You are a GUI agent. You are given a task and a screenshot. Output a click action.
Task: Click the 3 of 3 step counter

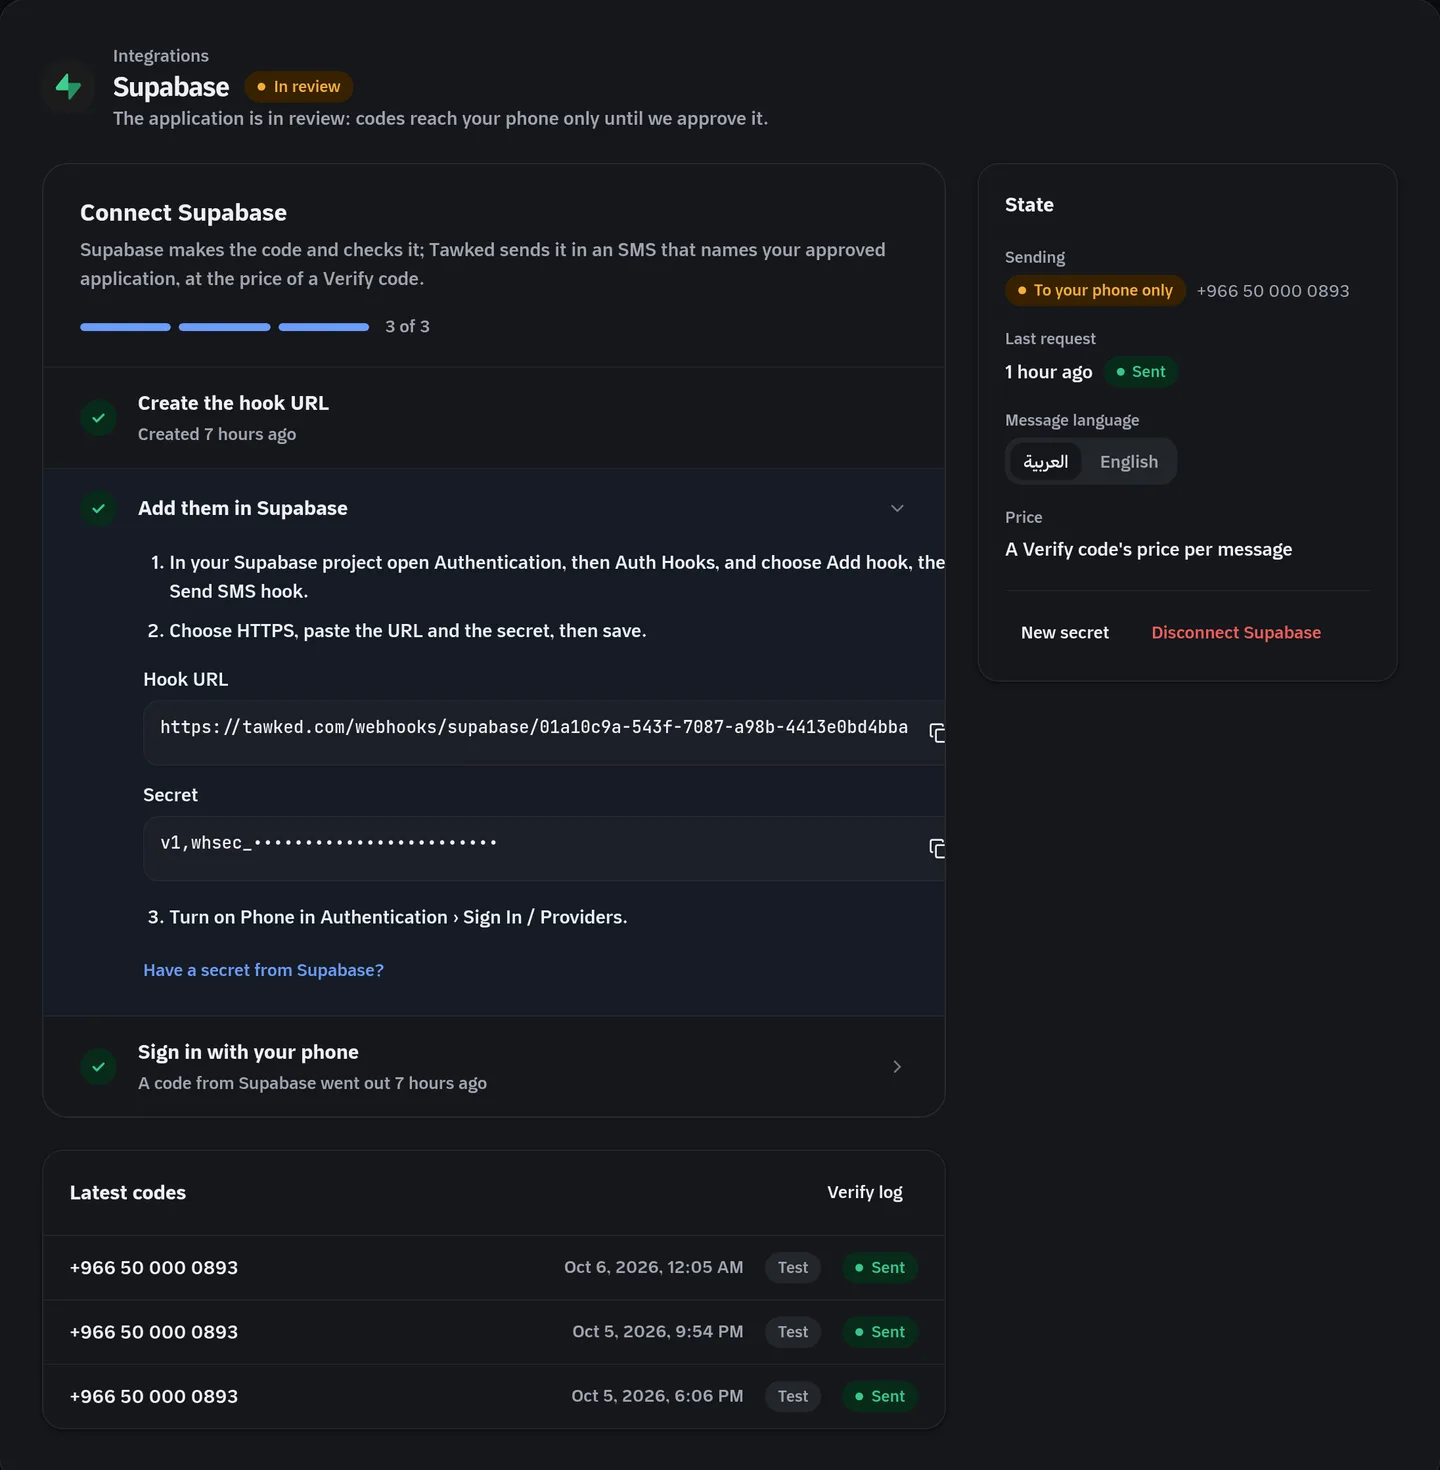[407, 327]
